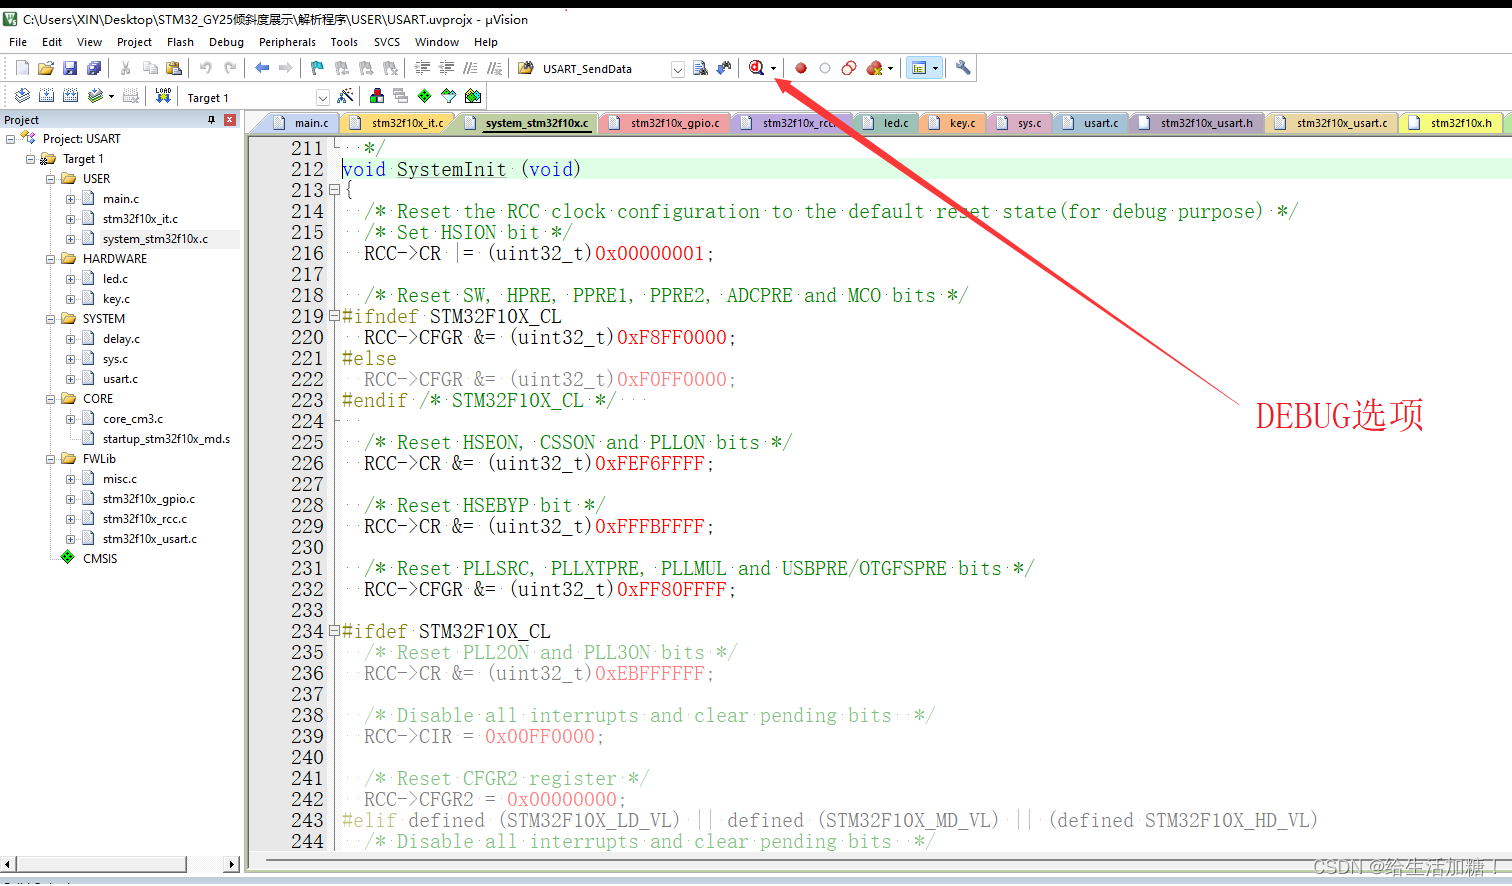Undo the last edit
1512x886 pixels.
coord(206,67)
